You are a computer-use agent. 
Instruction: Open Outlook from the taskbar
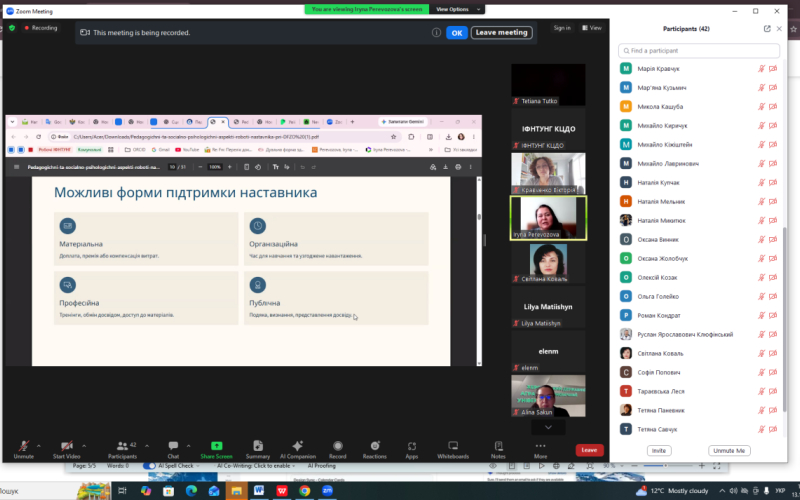(214, 491)
